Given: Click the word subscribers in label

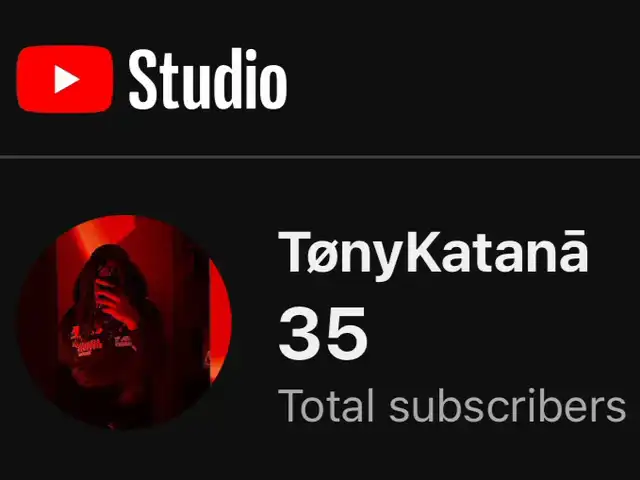Looking at the screenshot, I should [508, 405].
